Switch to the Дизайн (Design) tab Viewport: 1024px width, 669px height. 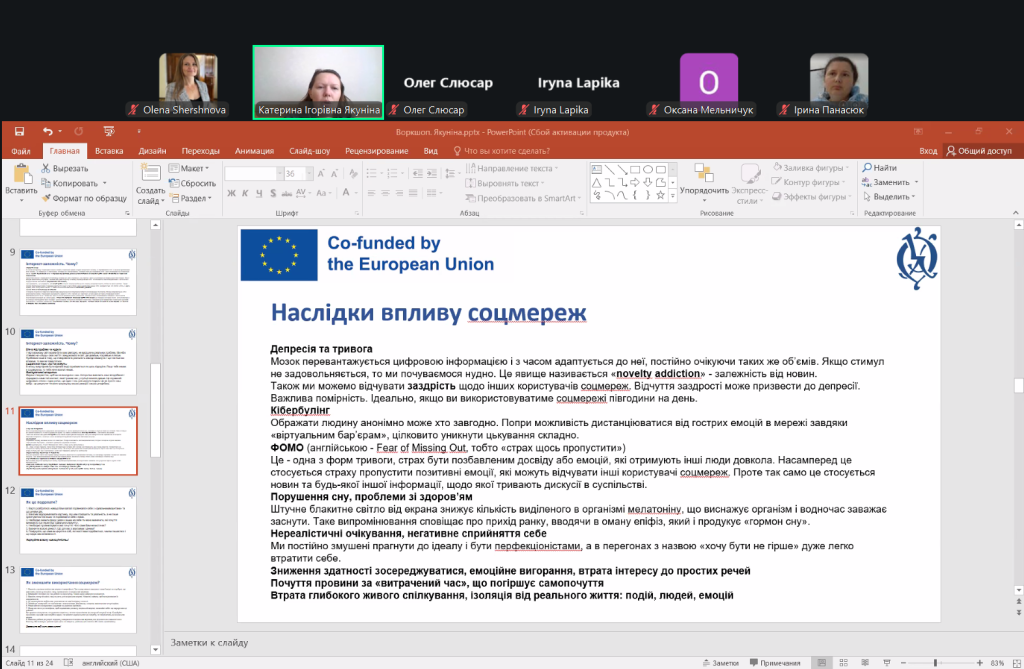click(152, 151)
